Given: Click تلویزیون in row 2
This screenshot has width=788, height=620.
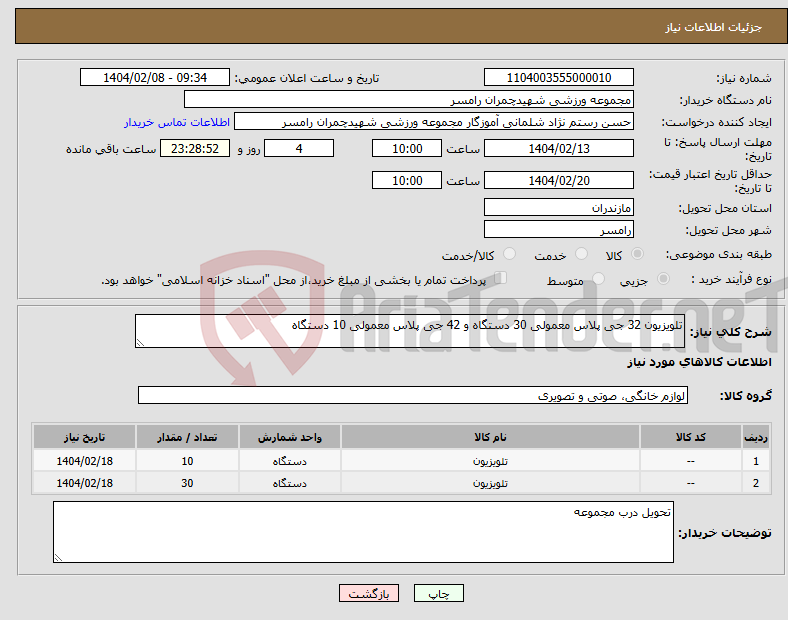Looking at the screenshot, I should coord(490,483).
